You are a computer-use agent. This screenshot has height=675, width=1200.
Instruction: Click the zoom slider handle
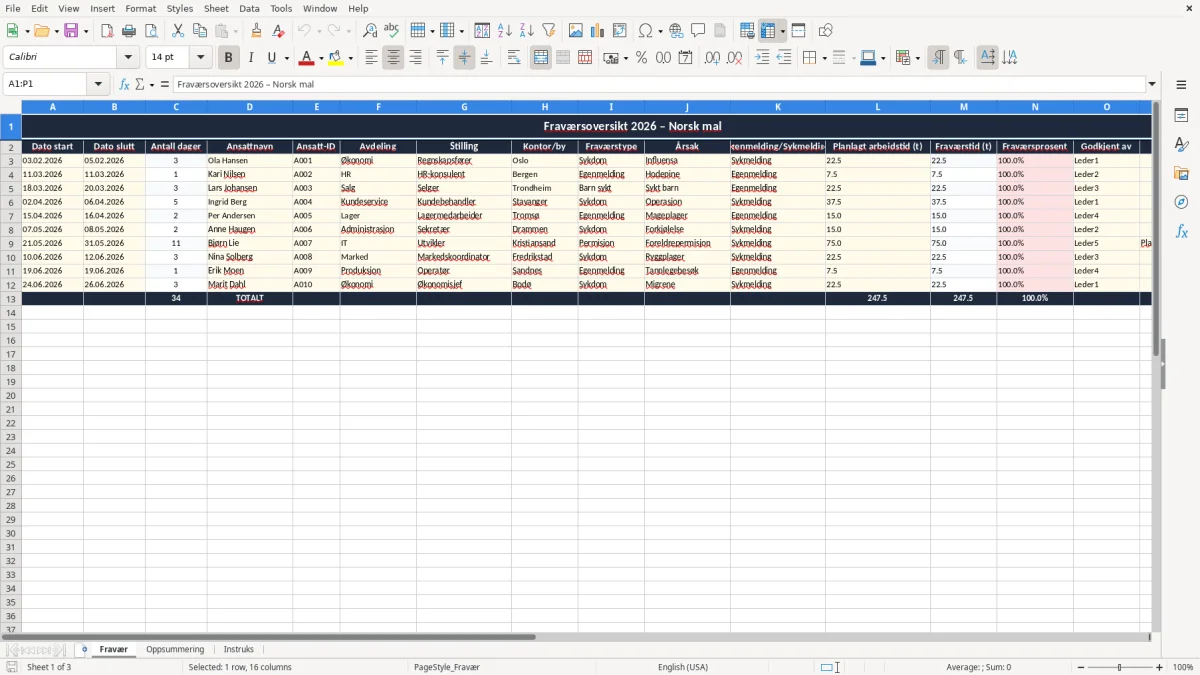[1120, 667]
